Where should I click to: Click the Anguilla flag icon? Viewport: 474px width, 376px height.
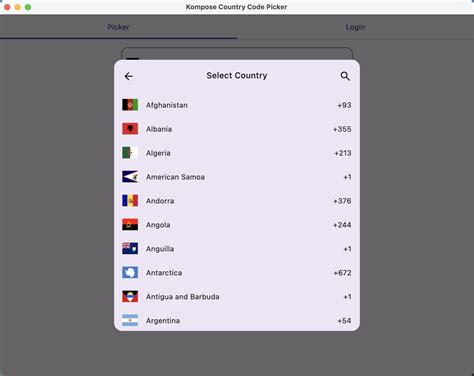coord(130,249)
